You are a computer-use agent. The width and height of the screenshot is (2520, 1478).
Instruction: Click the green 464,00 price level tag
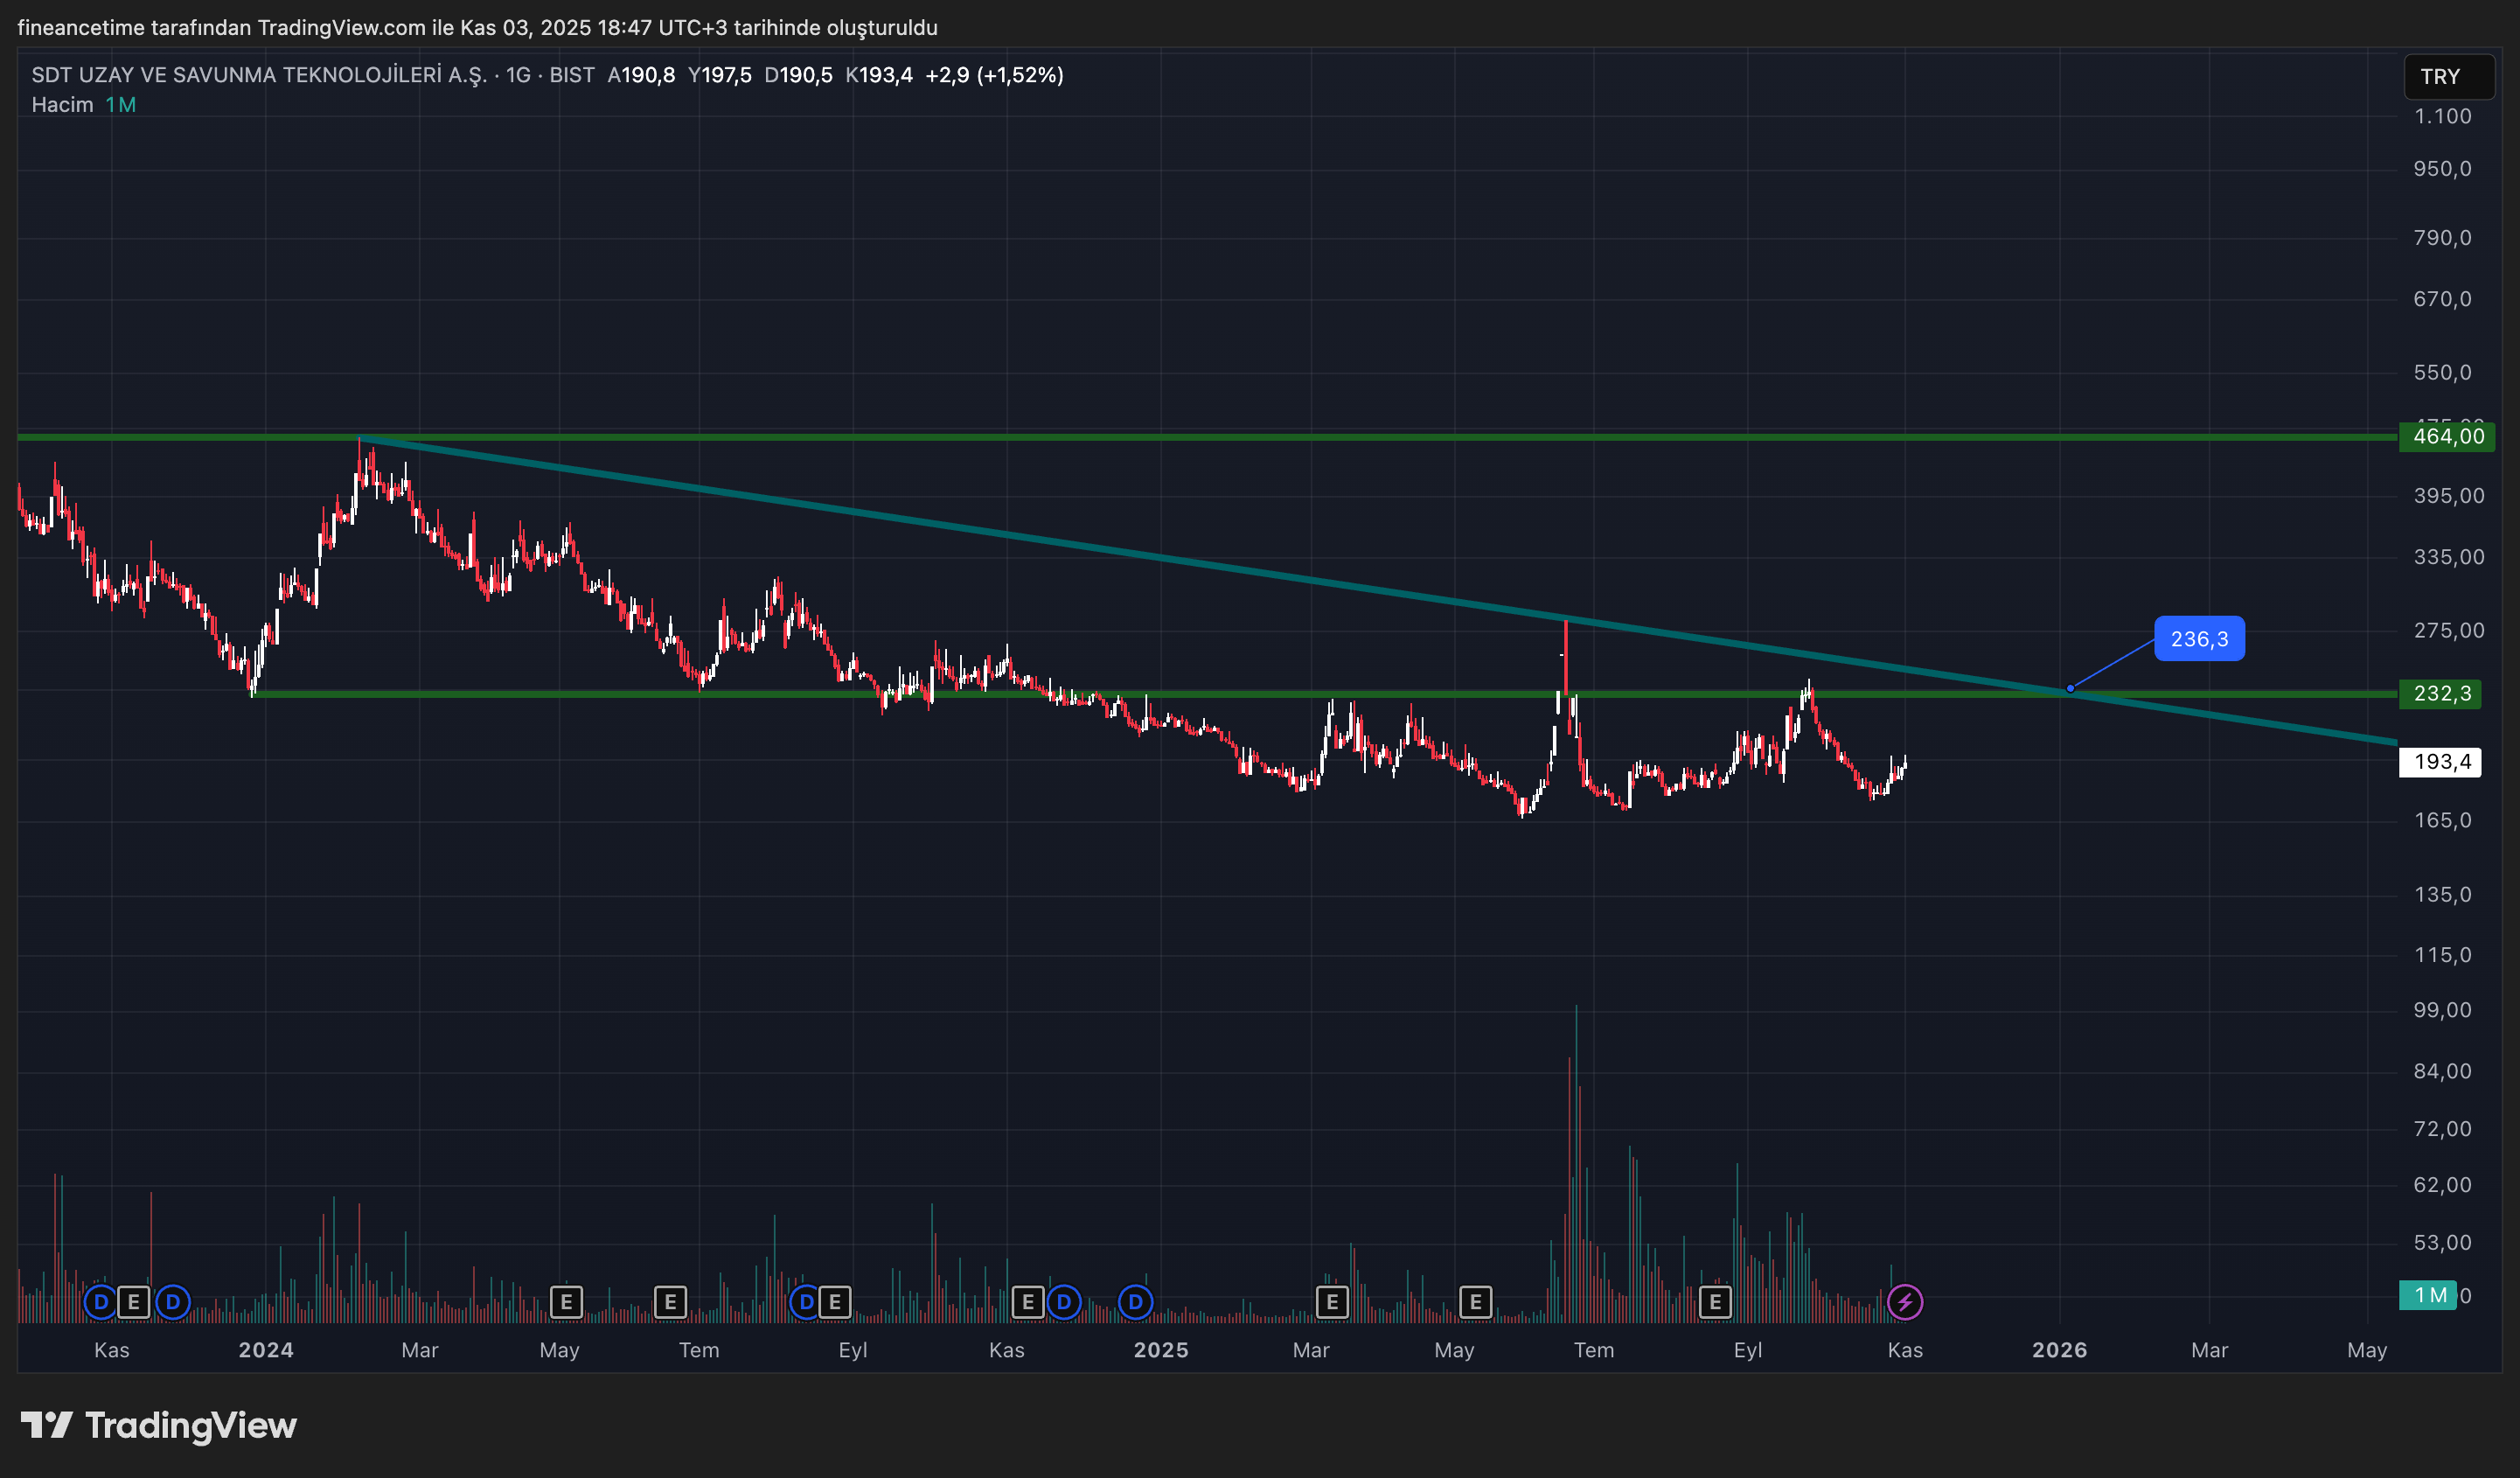(x=2446, y=436)
